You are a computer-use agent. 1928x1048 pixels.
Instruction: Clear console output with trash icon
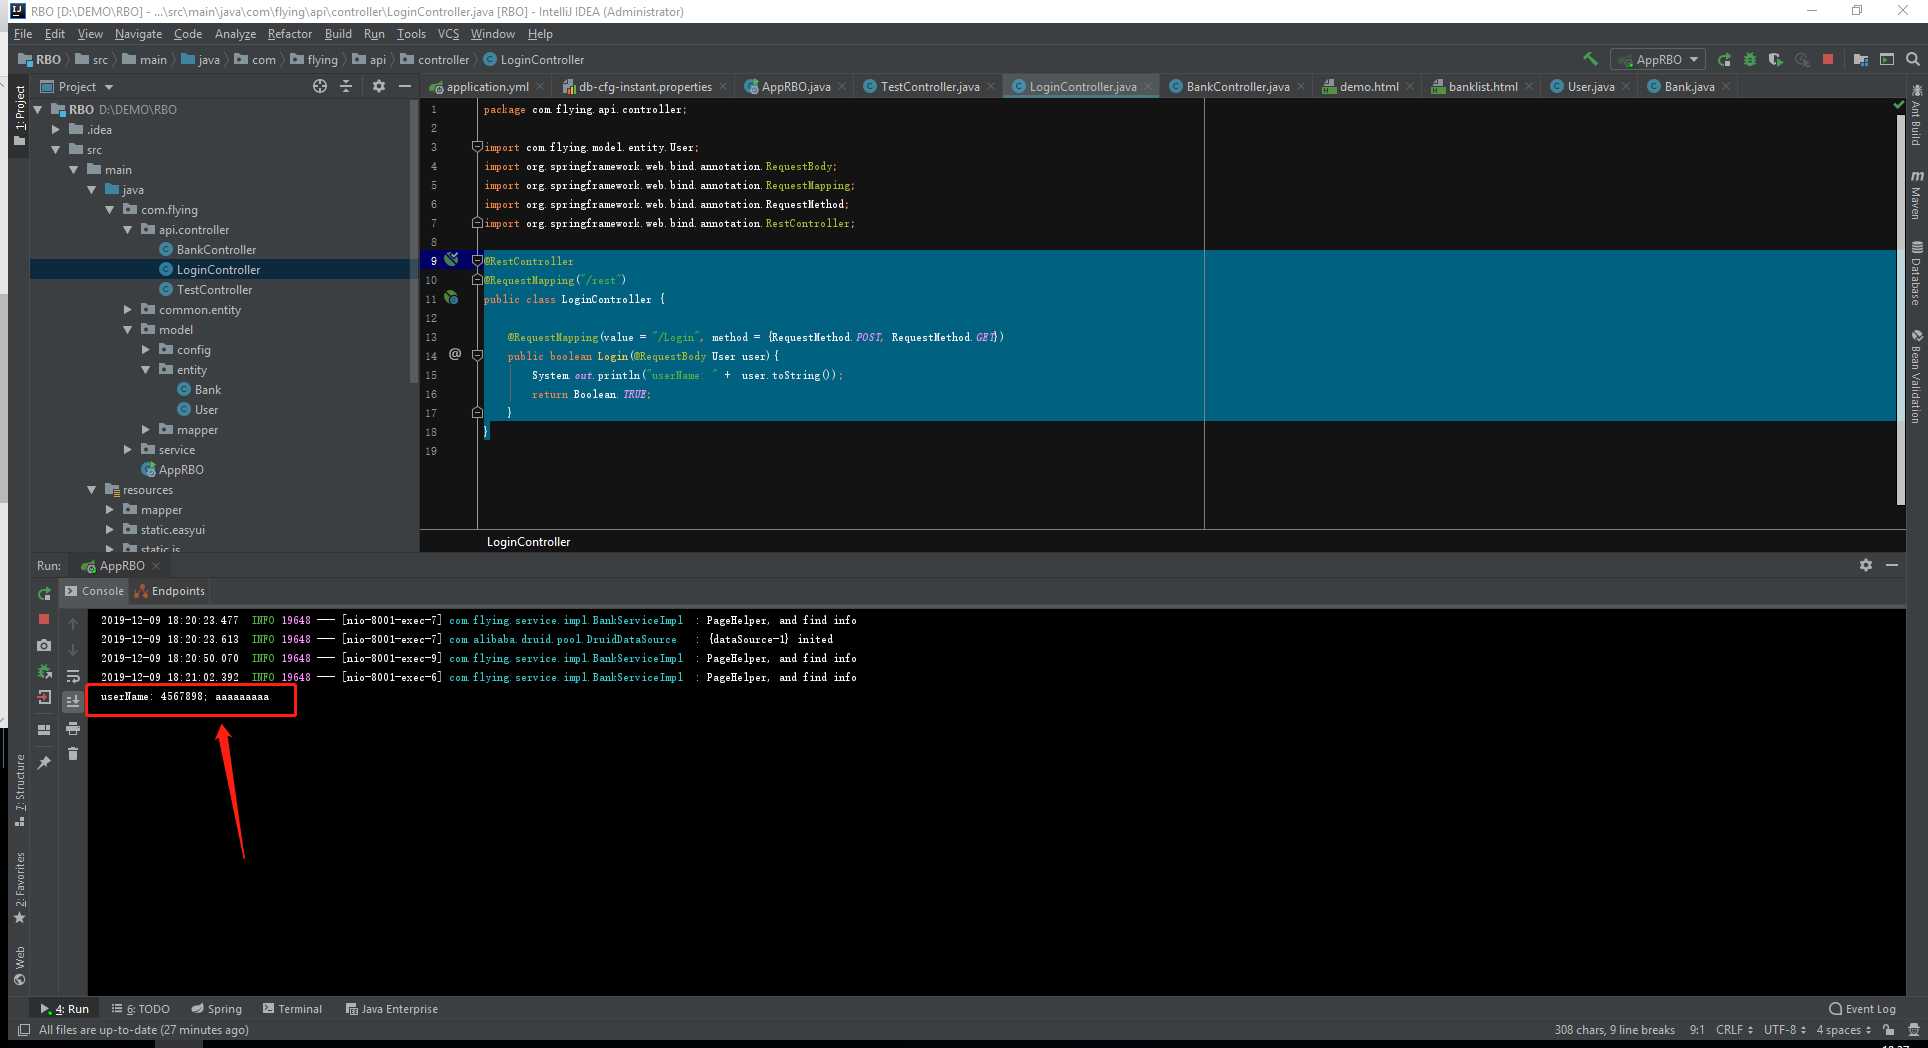point(73,754)
